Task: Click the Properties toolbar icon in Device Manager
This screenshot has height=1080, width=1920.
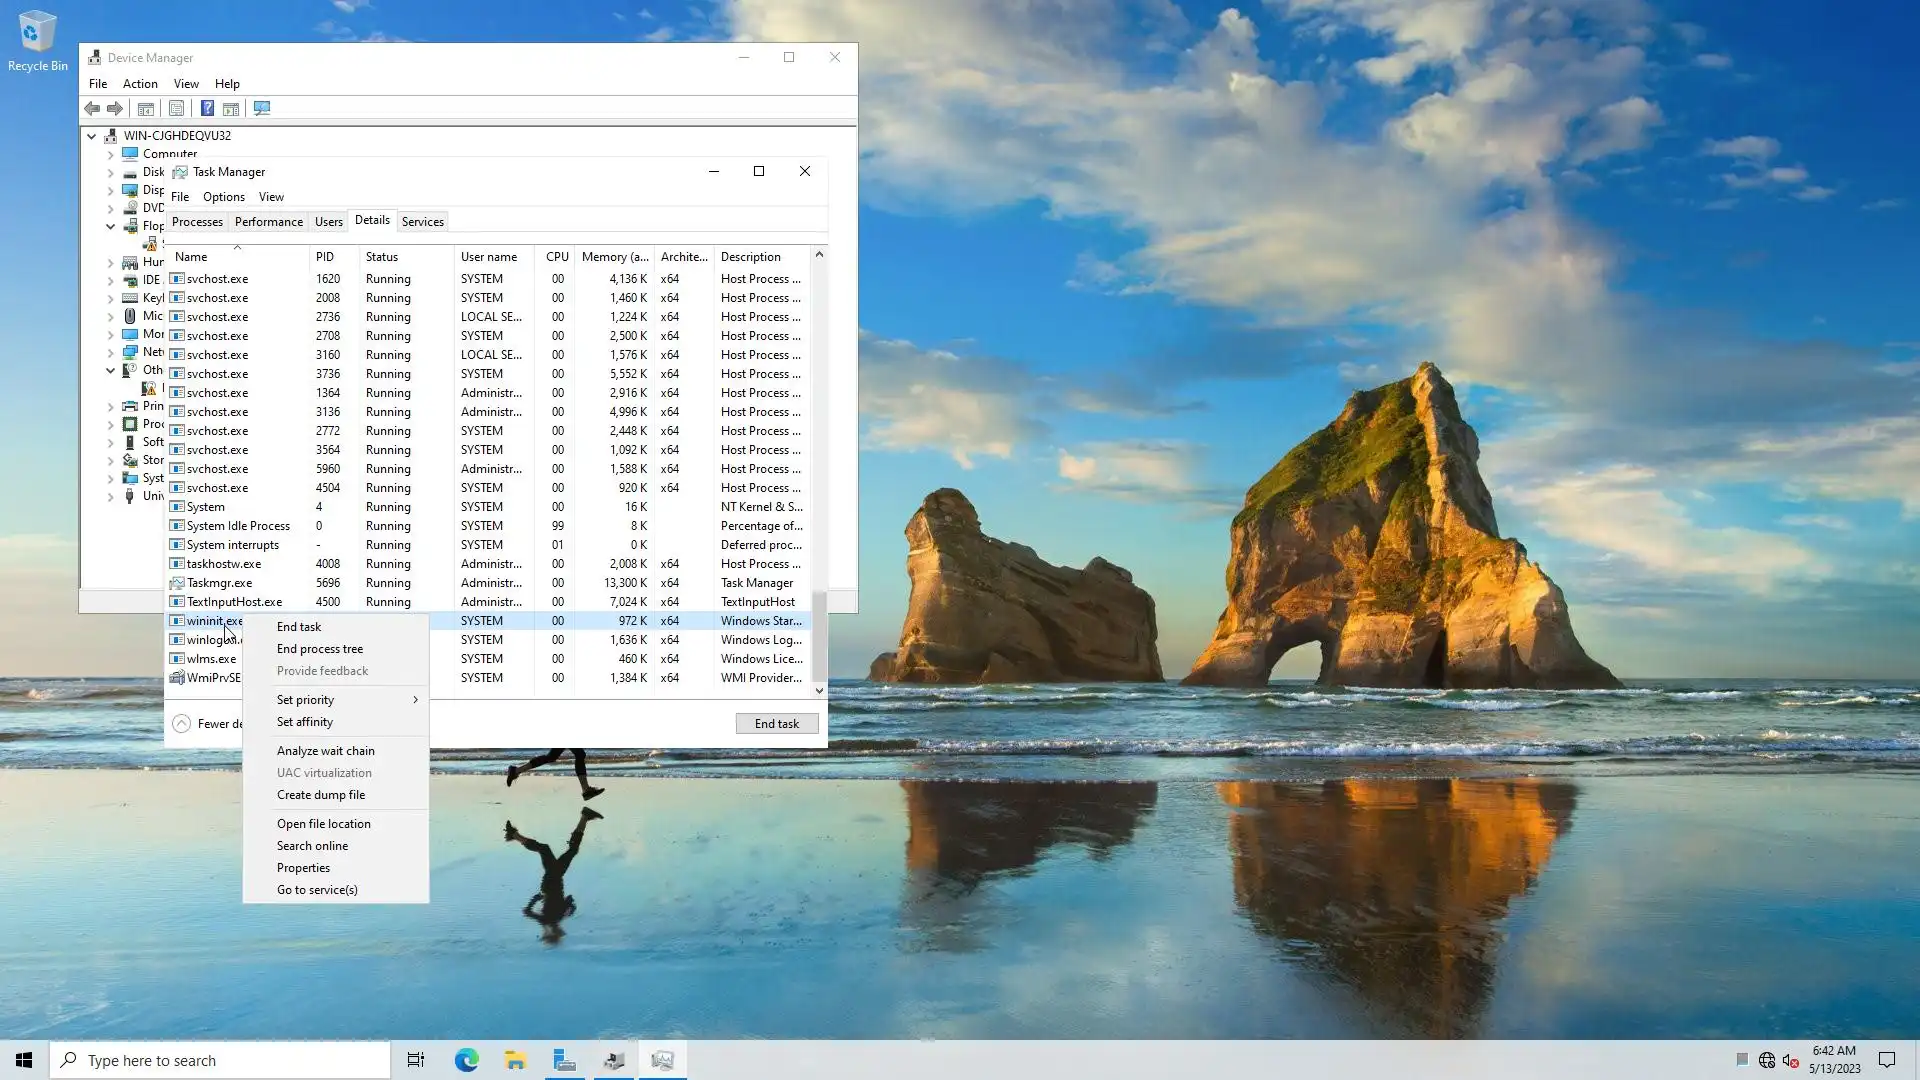Action: tap(176, 108)
